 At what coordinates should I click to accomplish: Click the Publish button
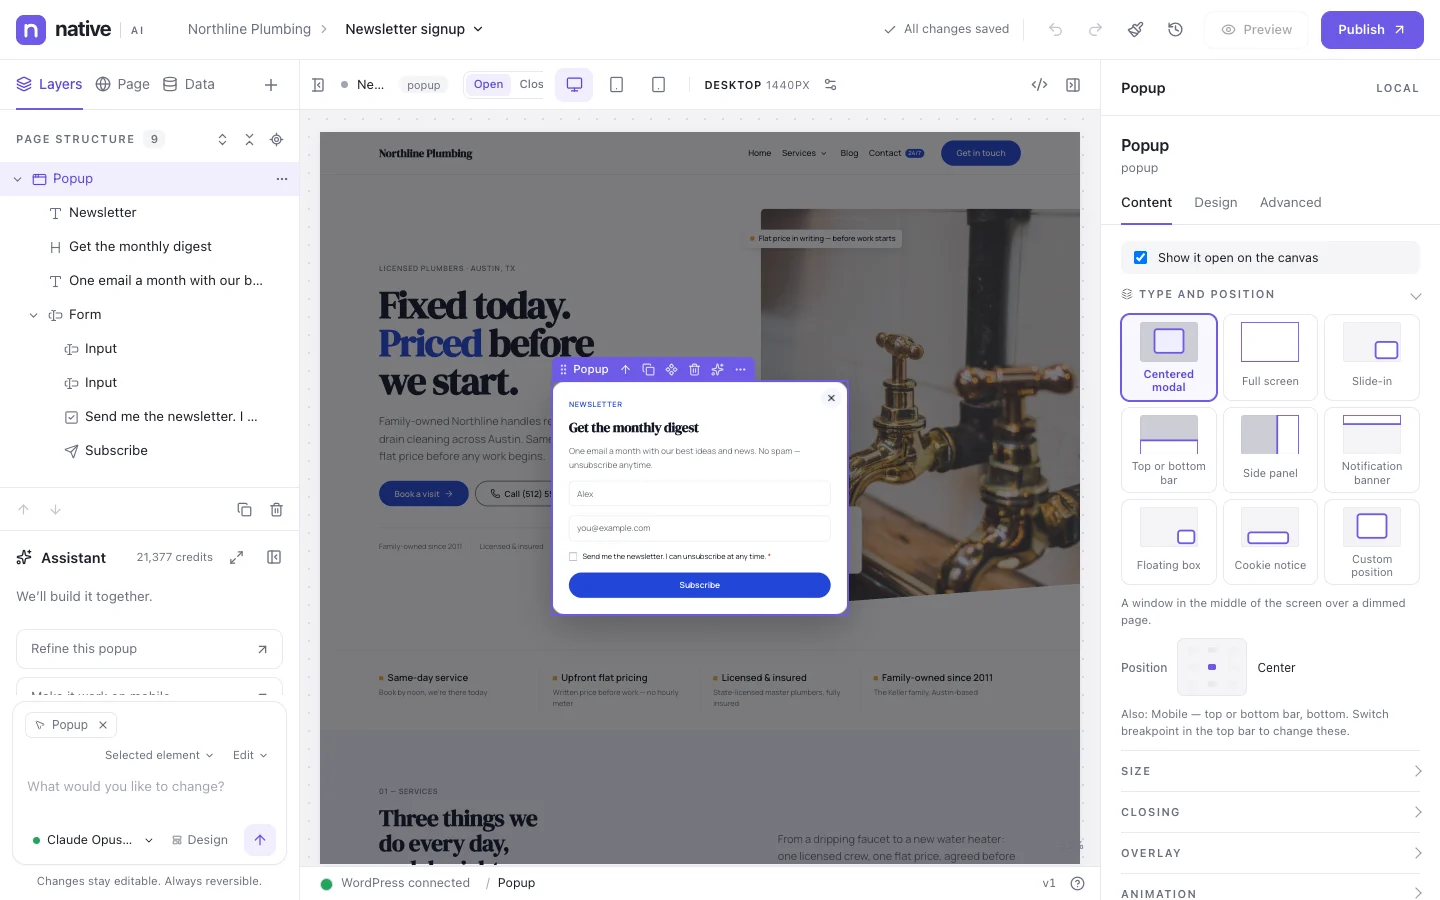1372,30
